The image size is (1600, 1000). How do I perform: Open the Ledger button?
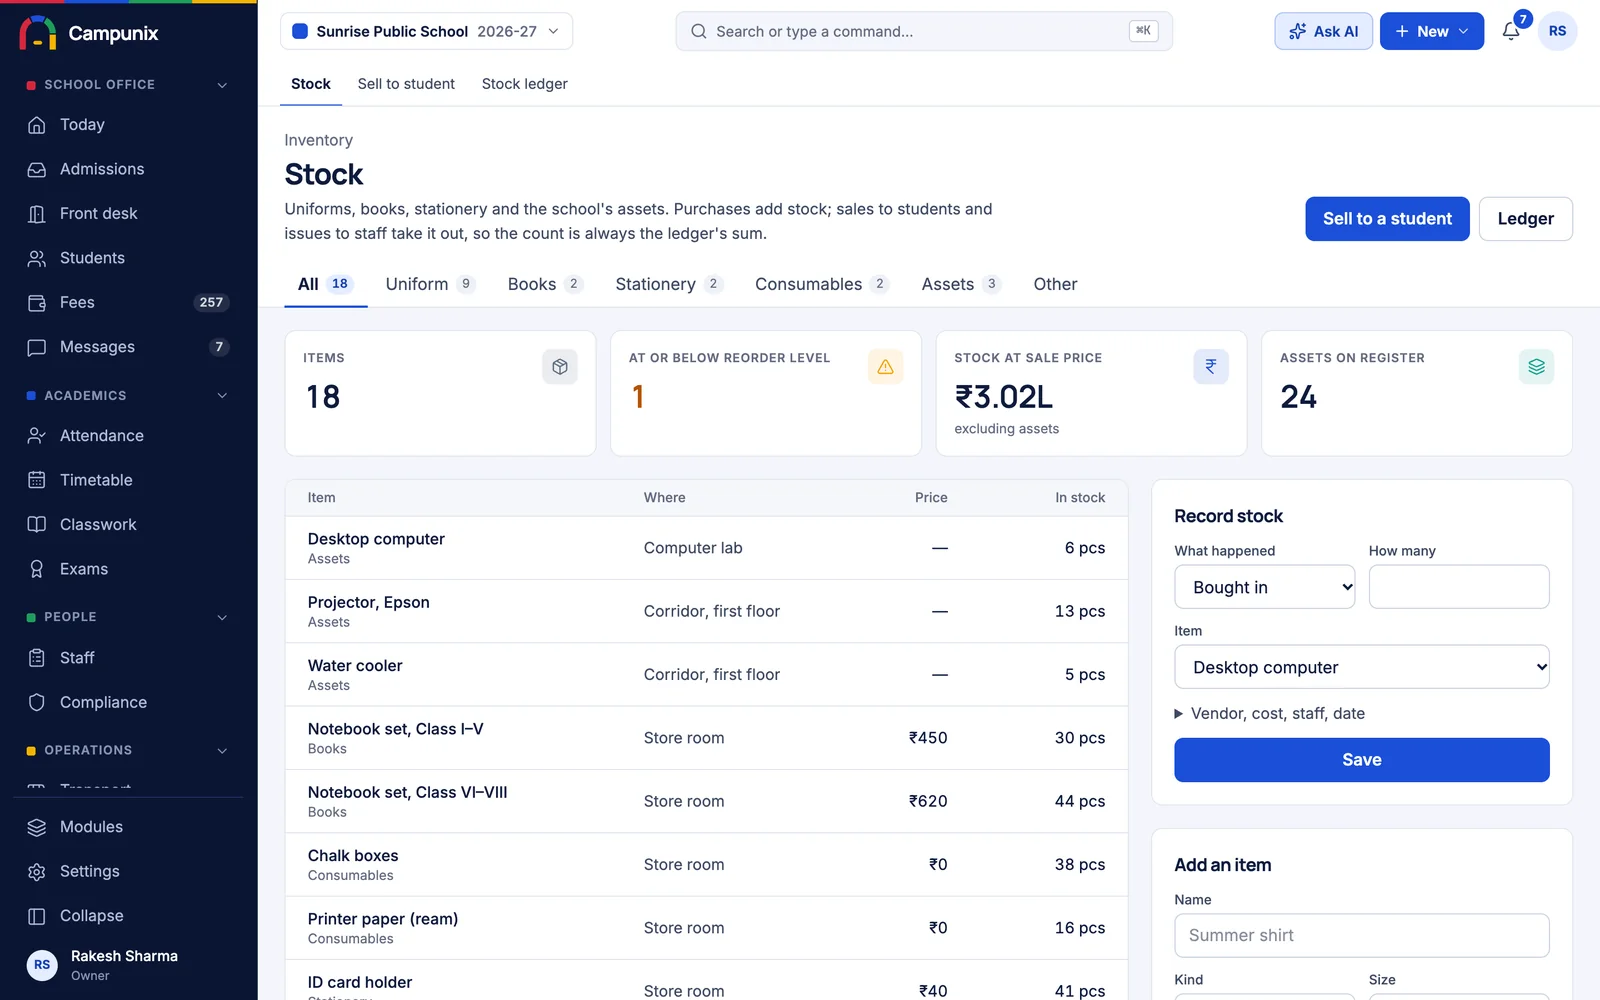coord(1525,219)
